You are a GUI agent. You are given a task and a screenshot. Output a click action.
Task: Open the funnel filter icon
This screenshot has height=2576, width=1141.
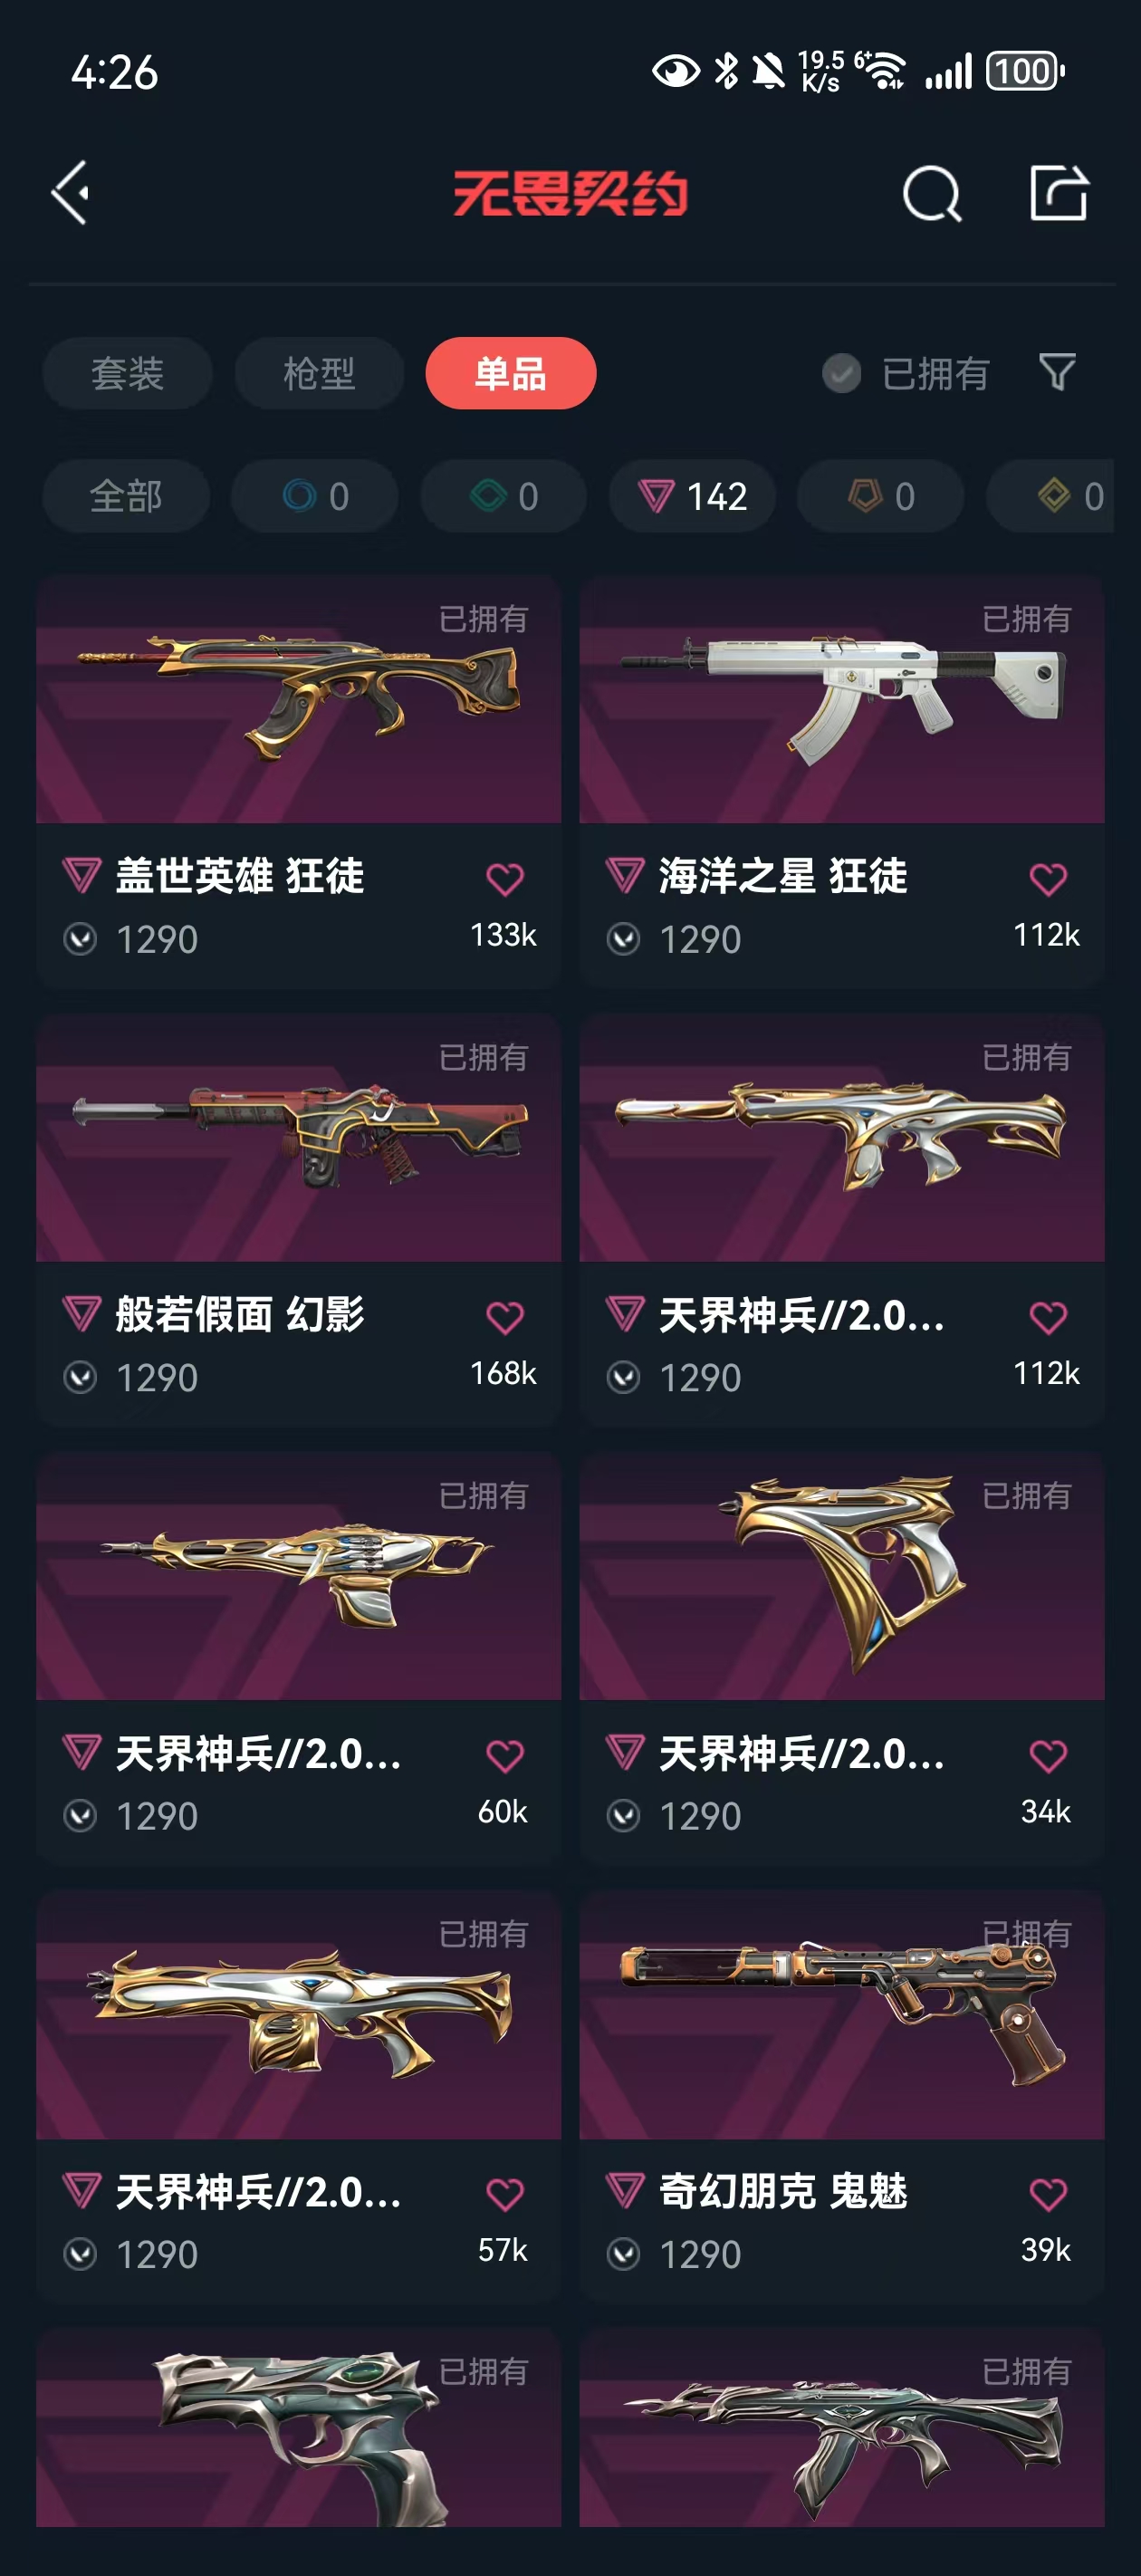click(x=1057, y=372)
